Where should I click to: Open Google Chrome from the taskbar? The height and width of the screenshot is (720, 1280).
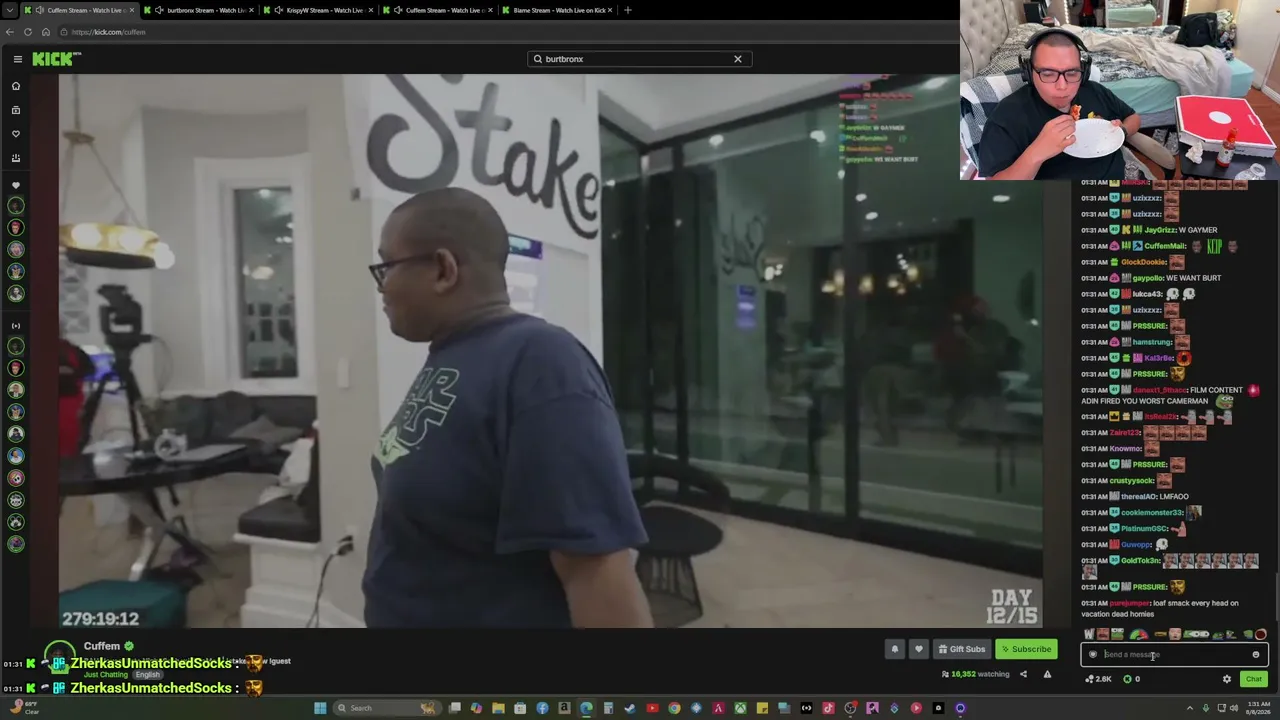click(674, 708)
